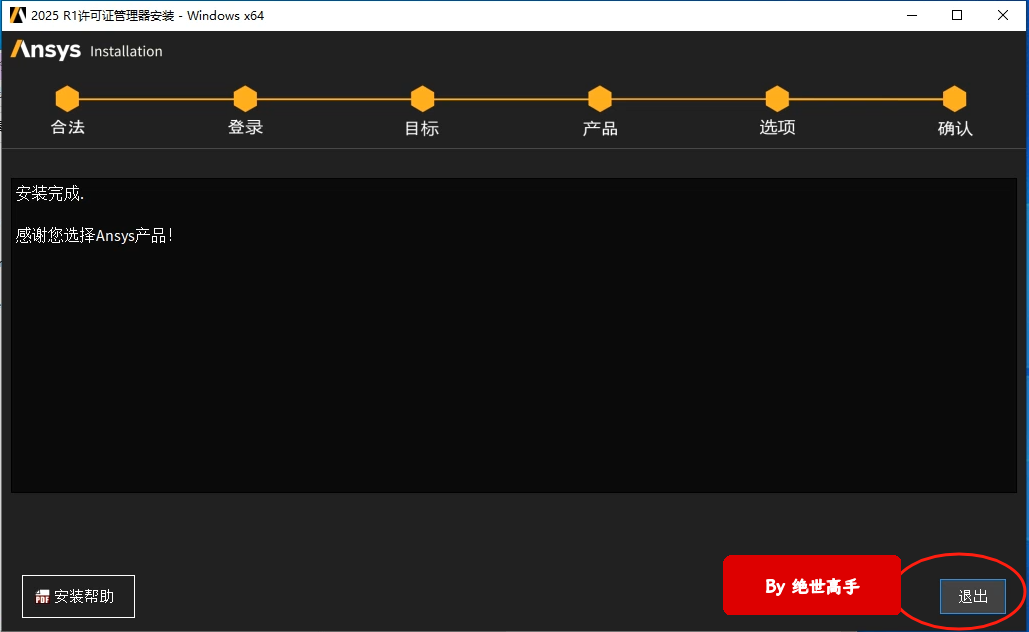The height and width of the screenshot is (632, 1029).
Task: Click the Ansys Installation logo
Action: [x=86, y=51]
